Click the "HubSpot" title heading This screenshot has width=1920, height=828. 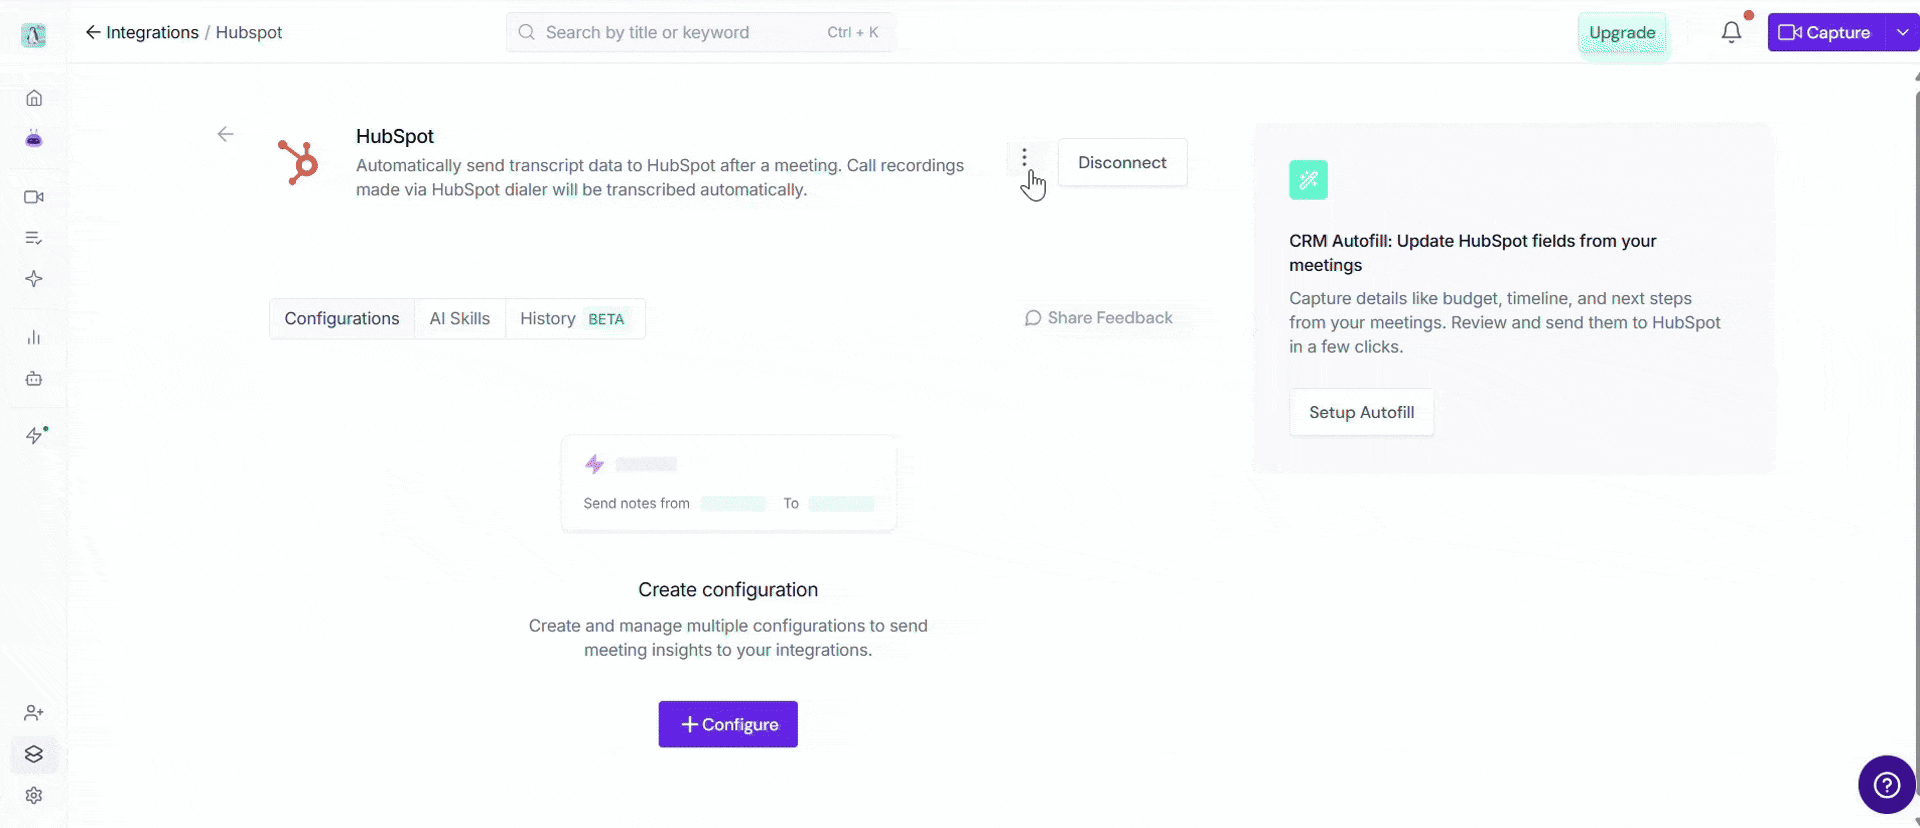[x=395, y=136]
